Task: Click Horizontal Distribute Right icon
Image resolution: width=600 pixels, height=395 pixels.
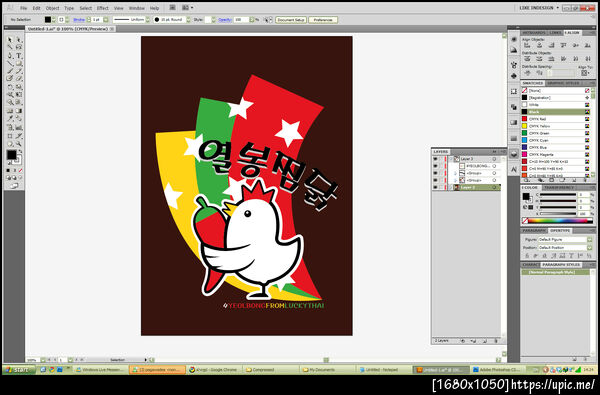Action: tap(587, 59)
